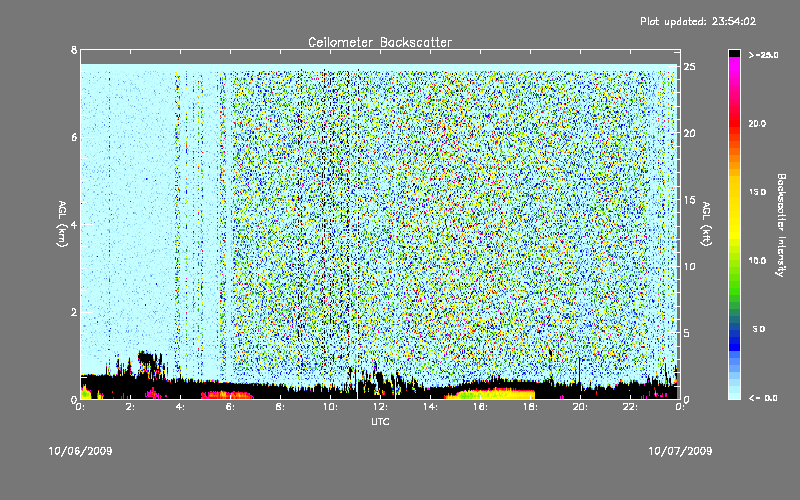The height and width of the screenshot is (500, 800).
Task: Pick the black swatch capping the colorbar
Action: click(734, 53)
